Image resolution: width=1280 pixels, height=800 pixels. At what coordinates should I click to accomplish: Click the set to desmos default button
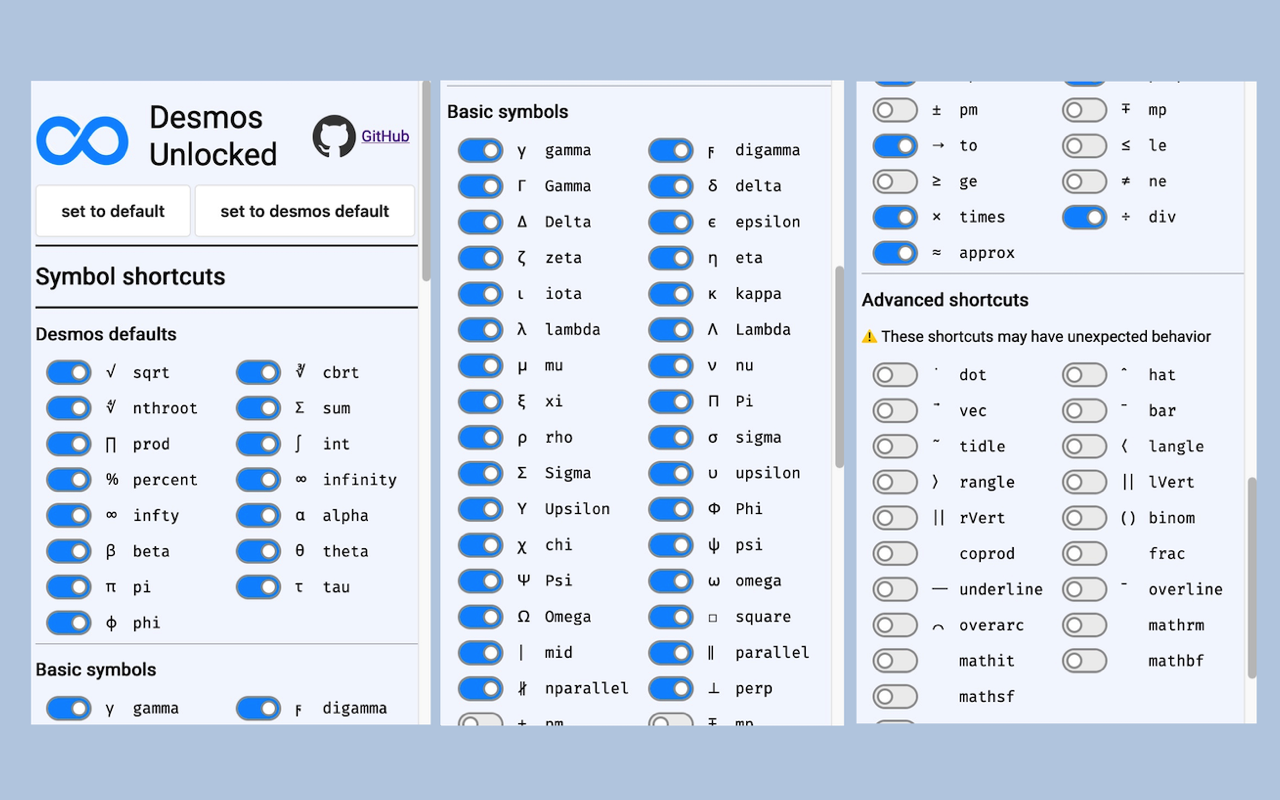coord(304,211)
